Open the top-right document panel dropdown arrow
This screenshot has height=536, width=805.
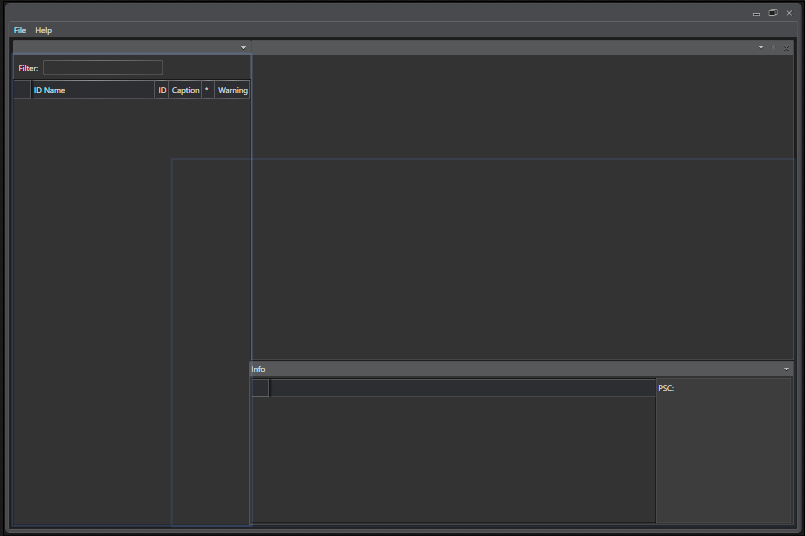coord(761,47)
